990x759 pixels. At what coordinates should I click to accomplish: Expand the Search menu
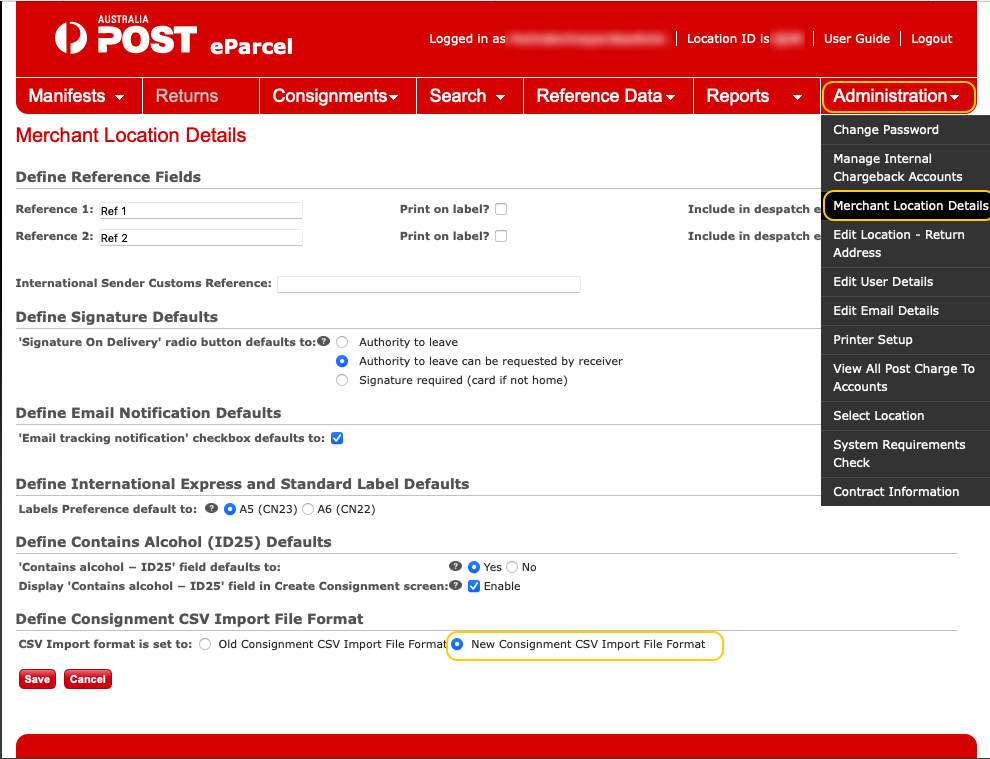point(470,96)
